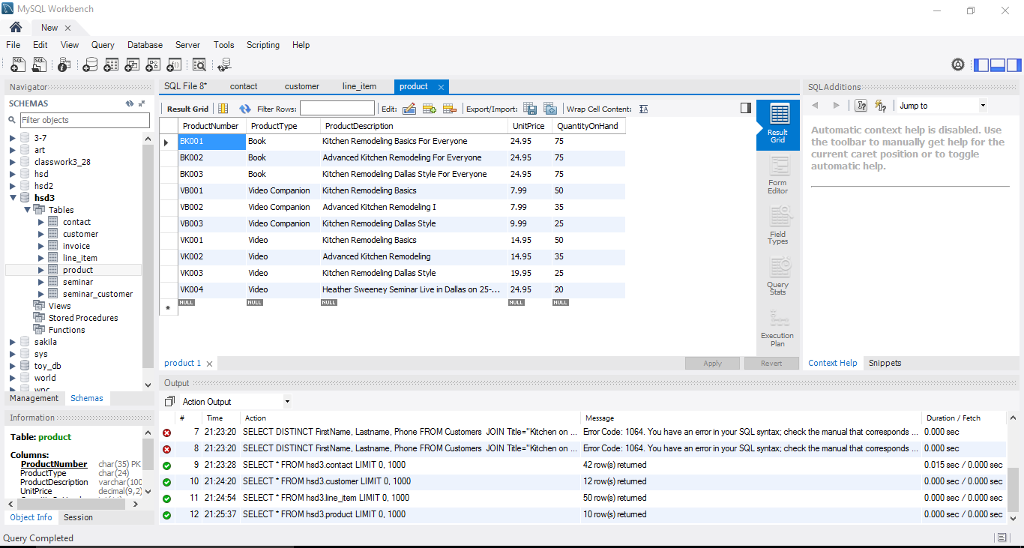This screenshot has width=1024, height=548.
Task: Toggle the left sidebar visibility
Action: 981,65
